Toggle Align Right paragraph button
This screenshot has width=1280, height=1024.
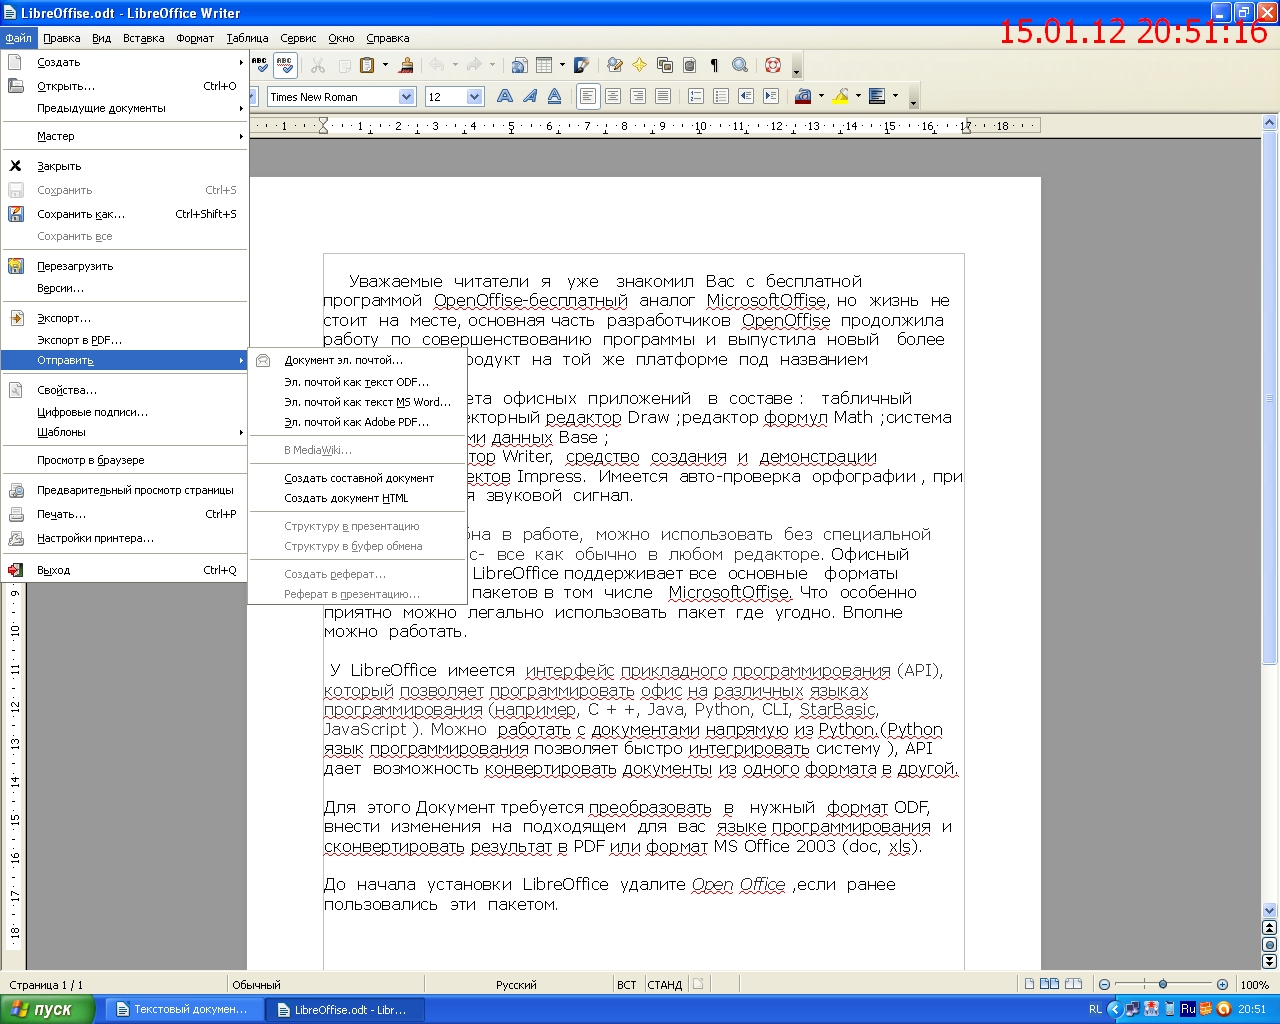tap(637, 96)
